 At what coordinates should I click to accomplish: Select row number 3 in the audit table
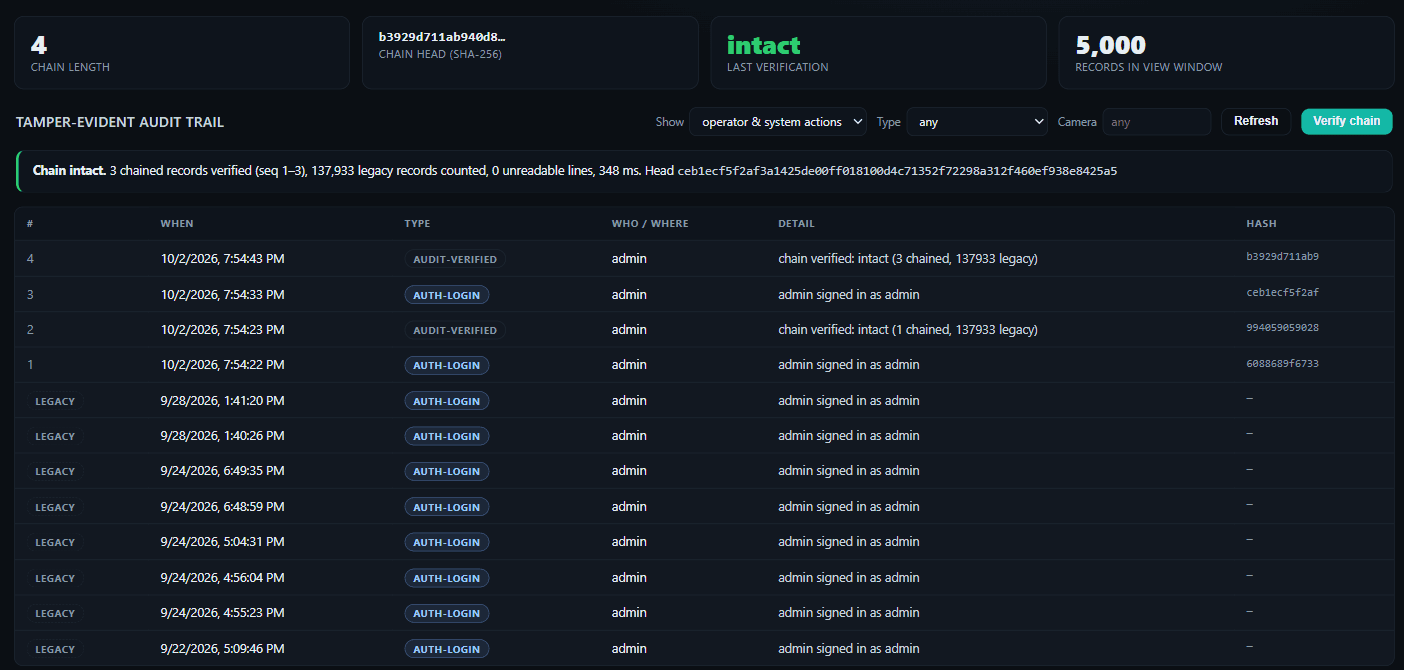coord(704,294)
